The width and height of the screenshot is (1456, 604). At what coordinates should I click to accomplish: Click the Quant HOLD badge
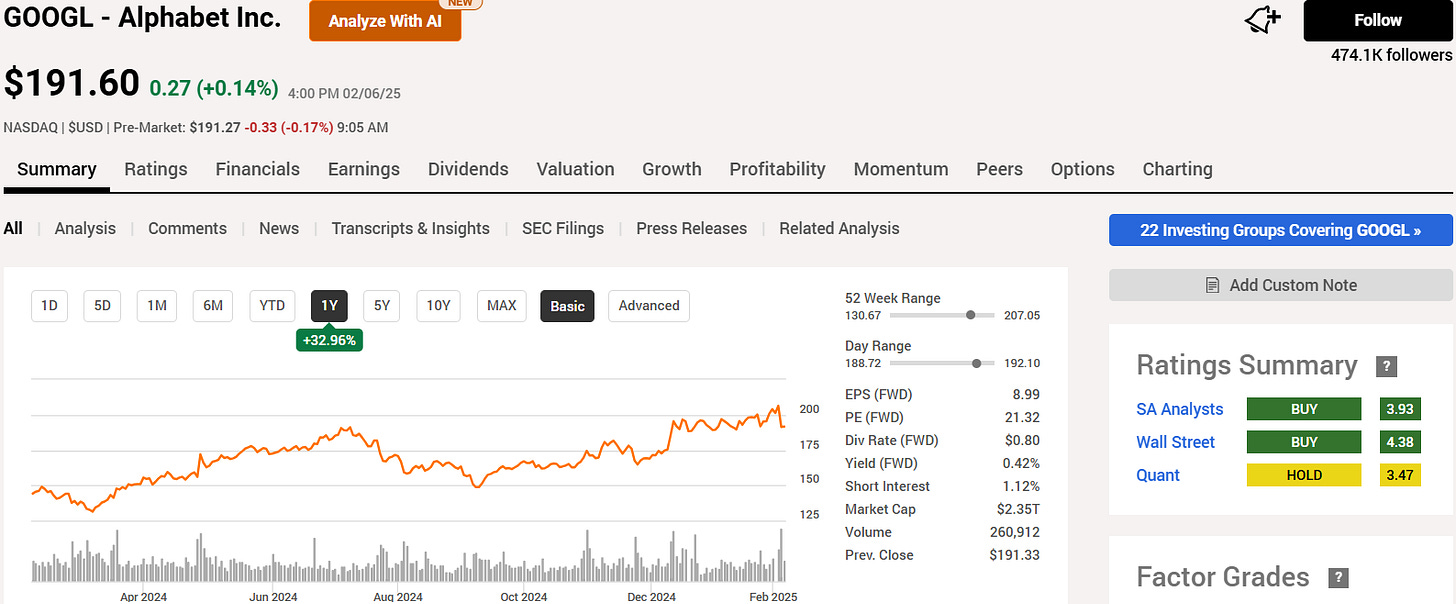tap(1304, 475)
